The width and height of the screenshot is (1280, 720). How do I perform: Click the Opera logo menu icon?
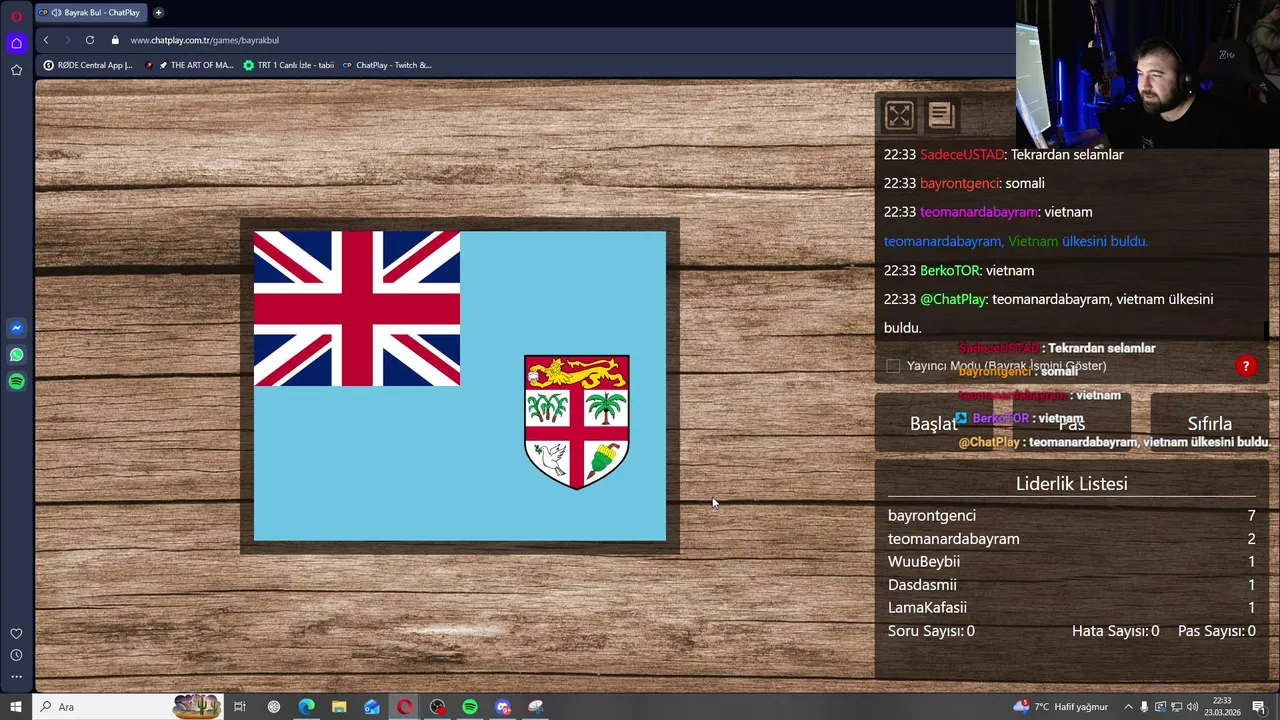pyautogui.click(x=16, y=16)
